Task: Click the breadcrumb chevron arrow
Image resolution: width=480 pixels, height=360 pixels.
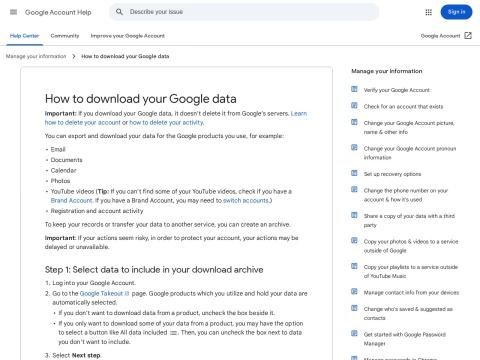Action: 74,56
